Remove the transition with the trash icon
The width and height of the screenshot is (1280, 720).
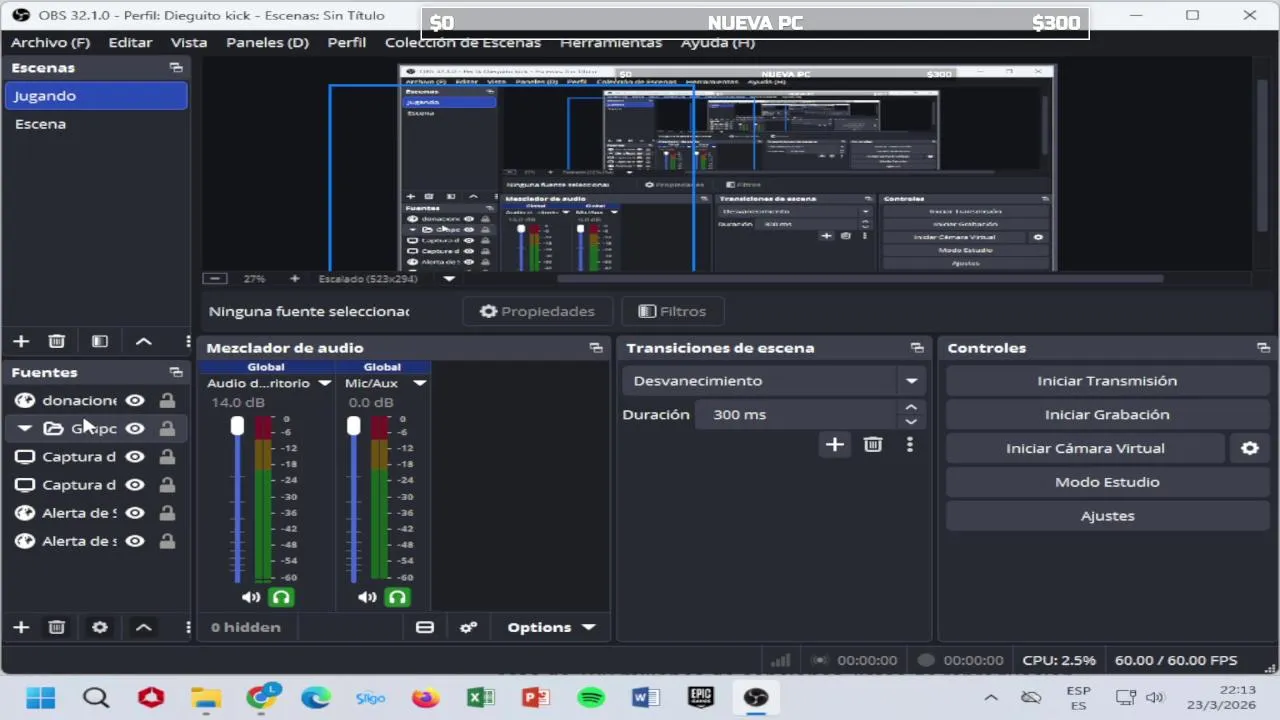click(x=873, y=445)
